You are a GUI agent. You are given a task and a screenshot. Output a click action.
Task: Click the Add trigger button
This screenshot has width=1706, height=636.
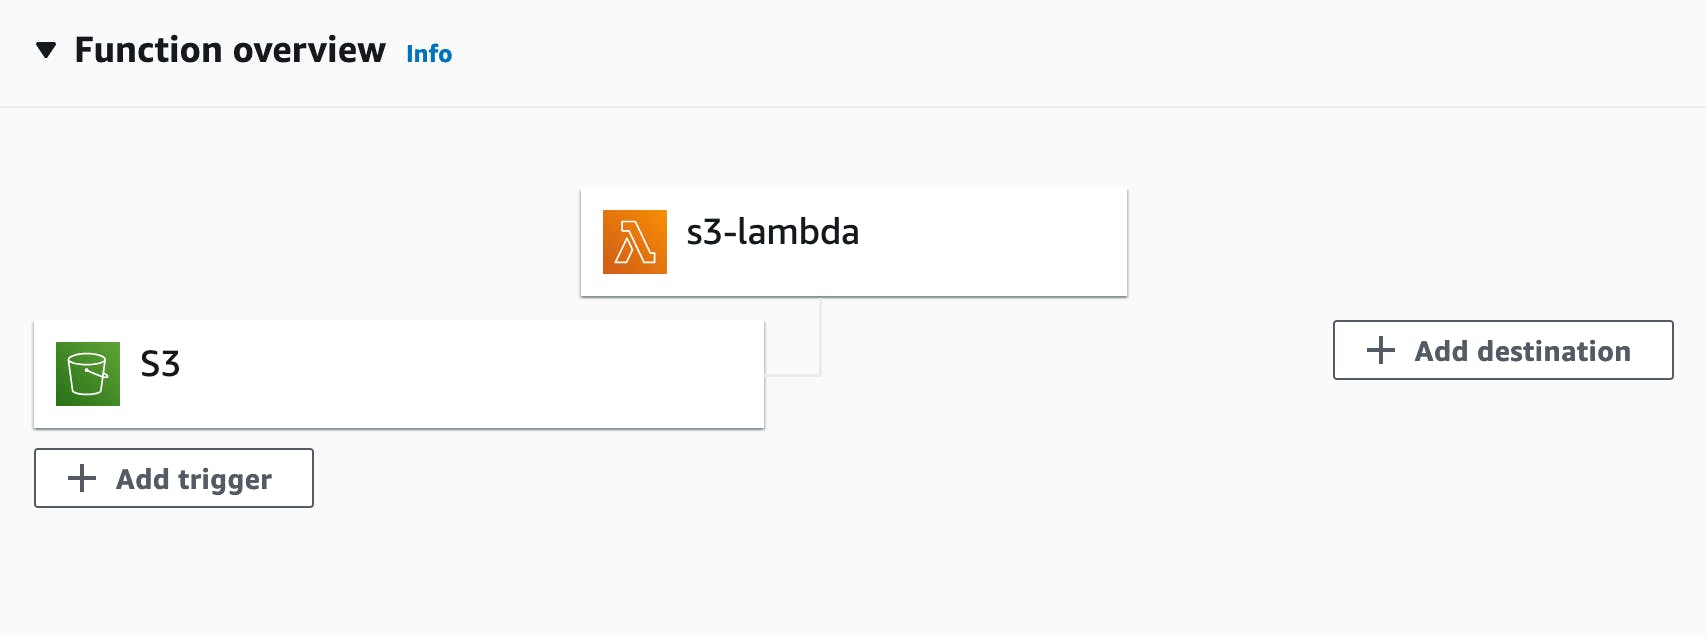[x=174, y=478]
